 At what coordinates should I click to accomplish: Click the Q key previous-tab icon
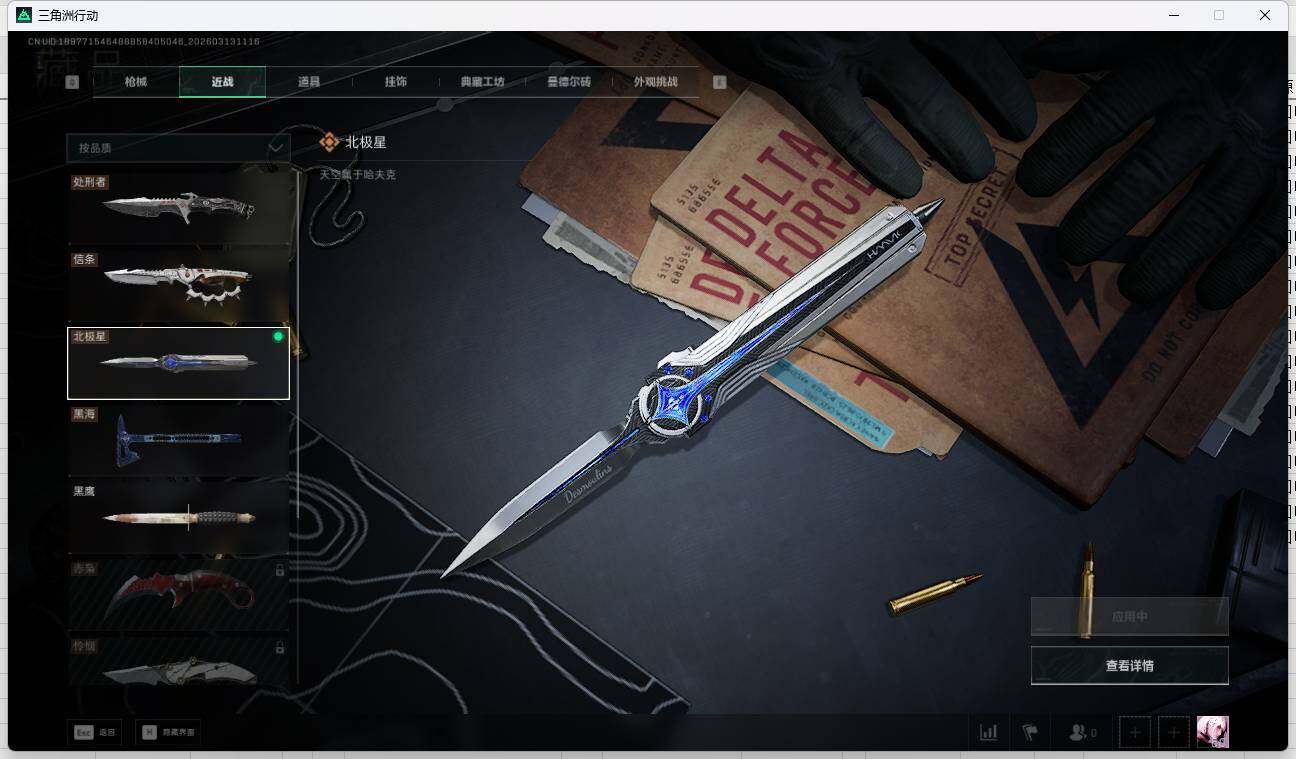click(72, 82)
